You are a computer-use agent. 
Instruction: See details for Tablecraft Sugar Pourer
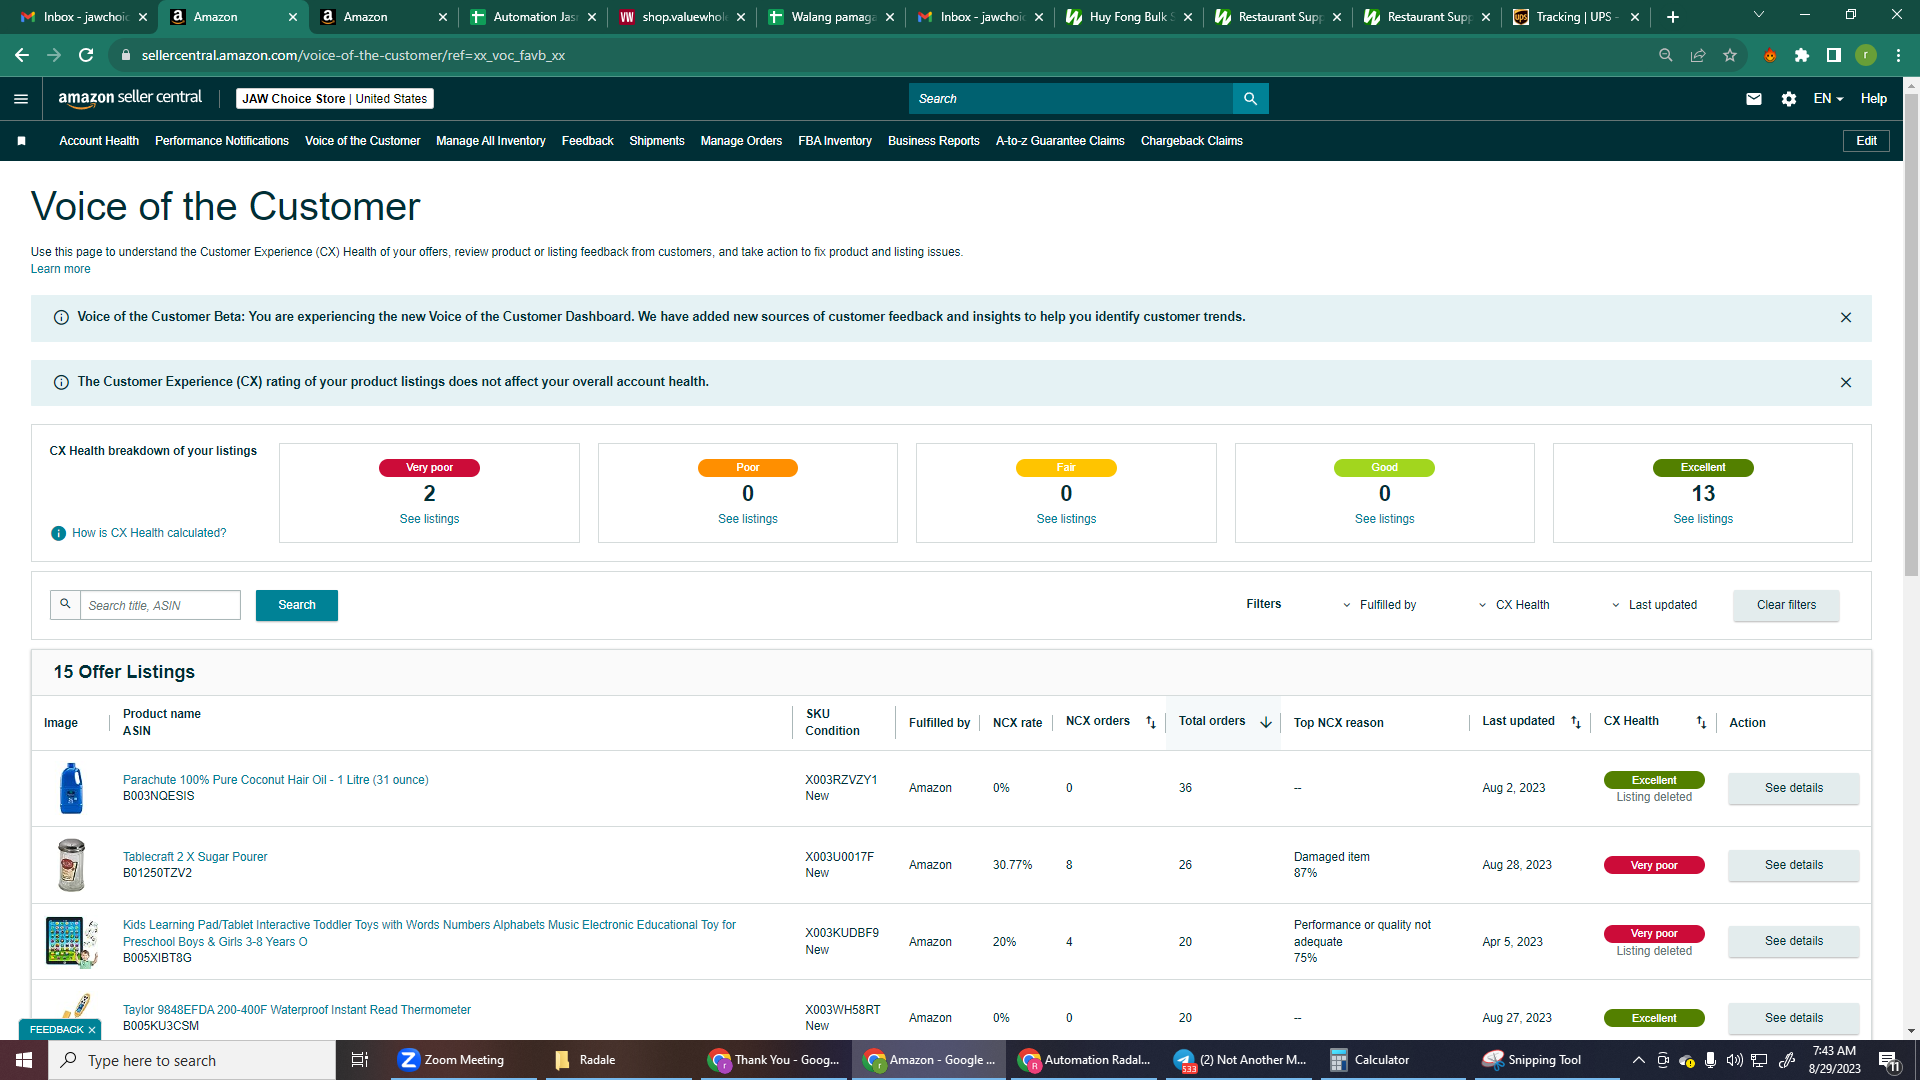pos(1794,865)
